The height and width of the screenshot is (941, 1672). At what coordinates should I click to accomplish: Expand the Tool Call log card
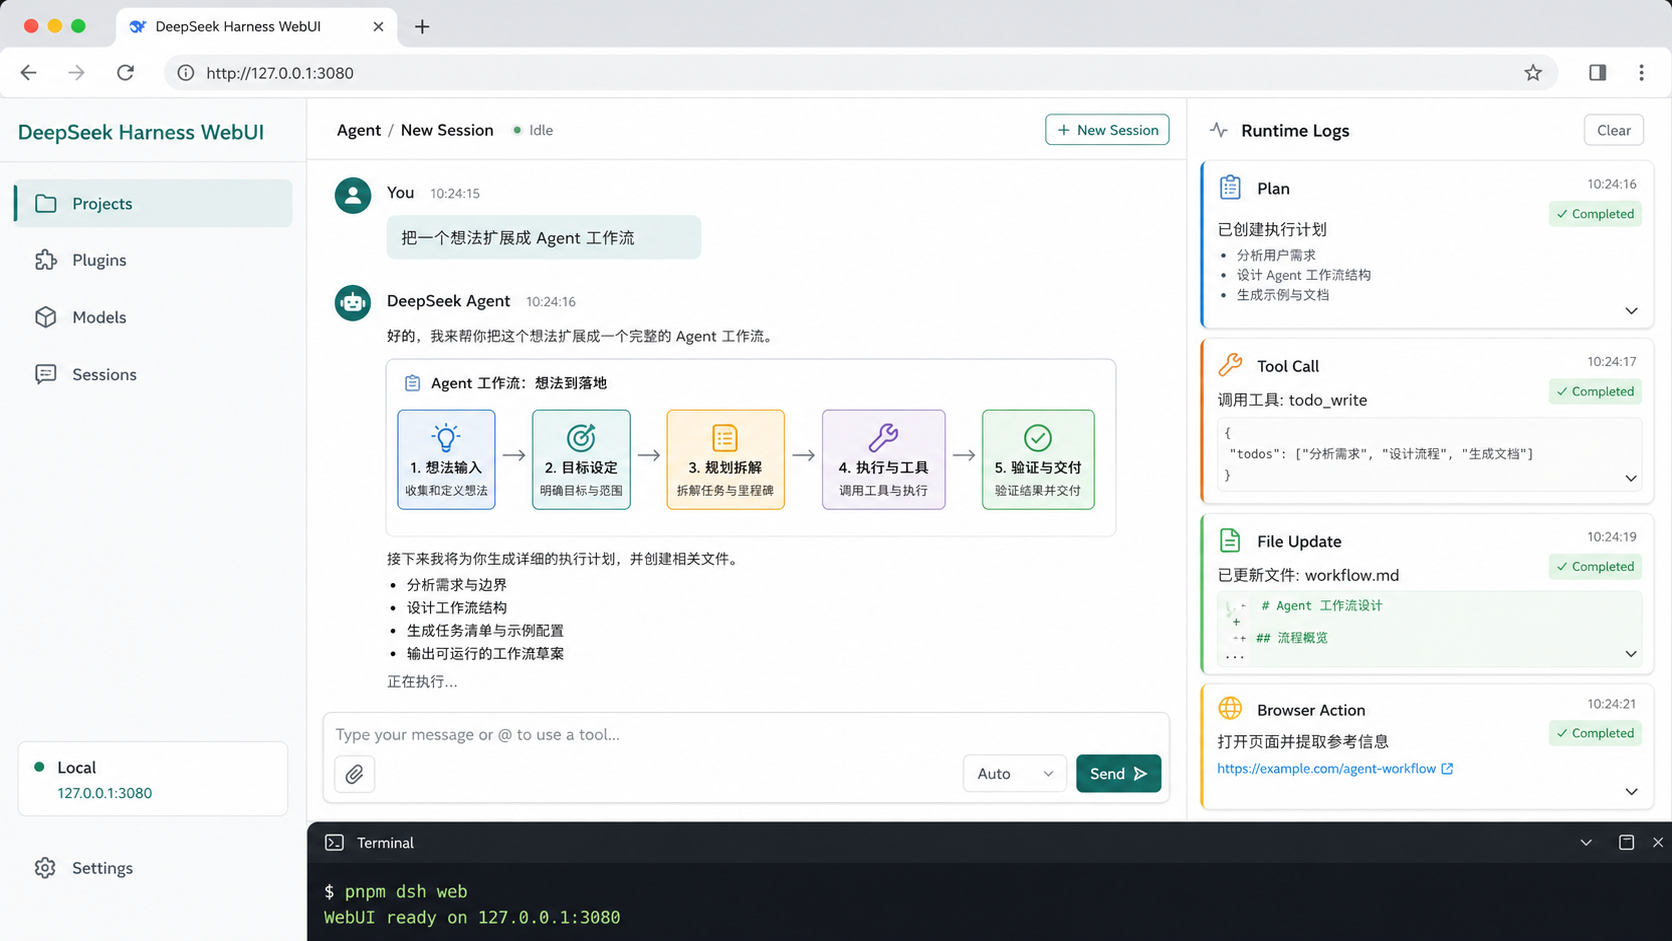[1631, 478]
